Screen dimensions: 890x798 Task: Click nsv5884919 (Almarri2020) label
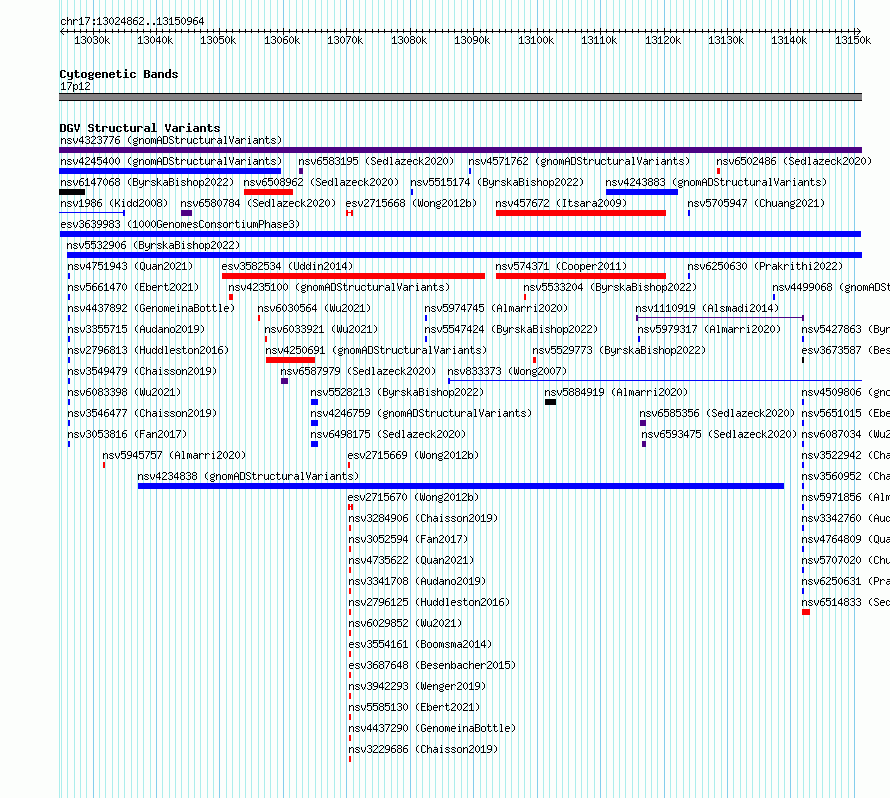tap(616, 392)
